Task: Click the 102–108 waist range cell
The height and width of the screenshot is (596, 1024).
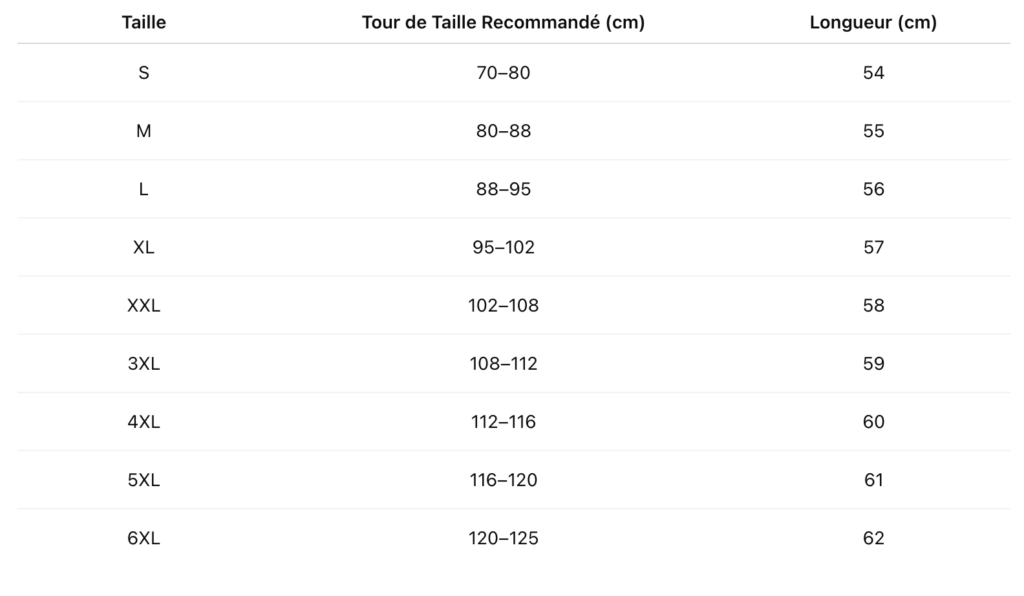Action: 503,305
